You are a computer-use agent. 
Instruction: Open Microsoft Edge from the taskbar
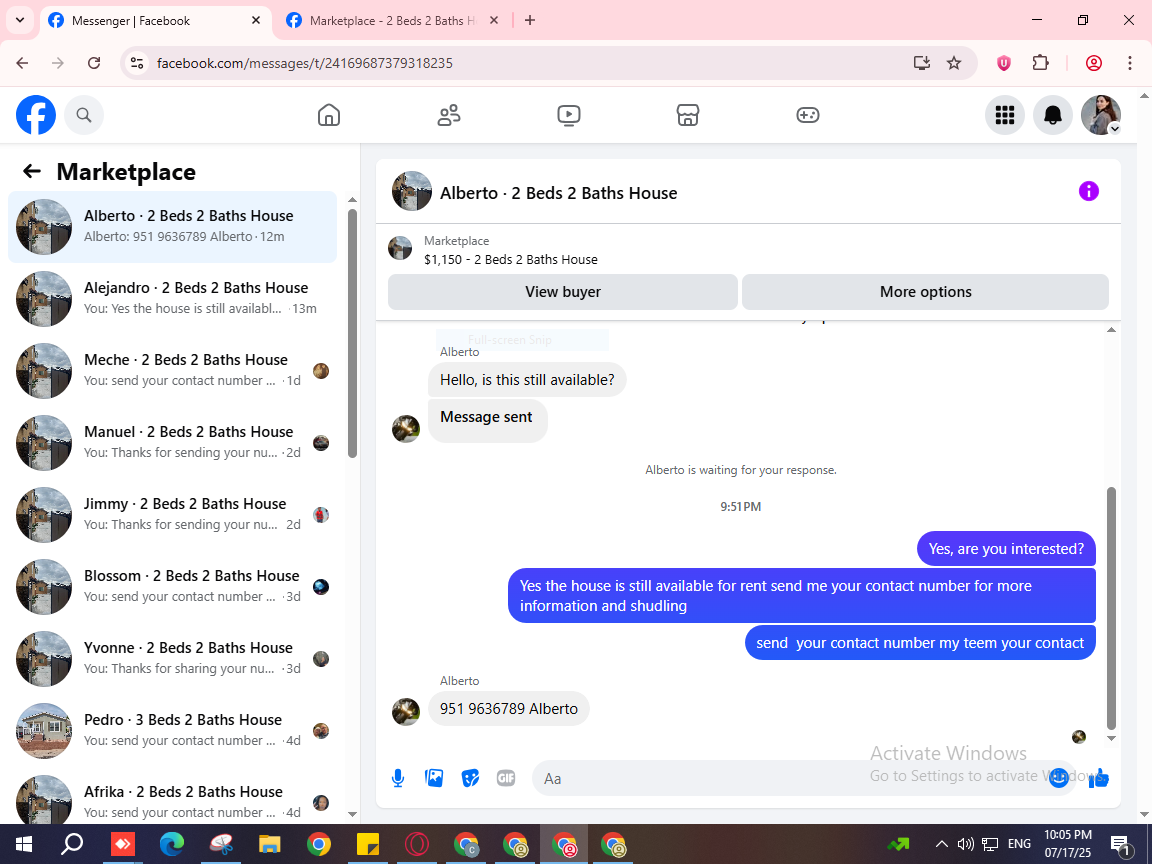(x=172, y=844)
